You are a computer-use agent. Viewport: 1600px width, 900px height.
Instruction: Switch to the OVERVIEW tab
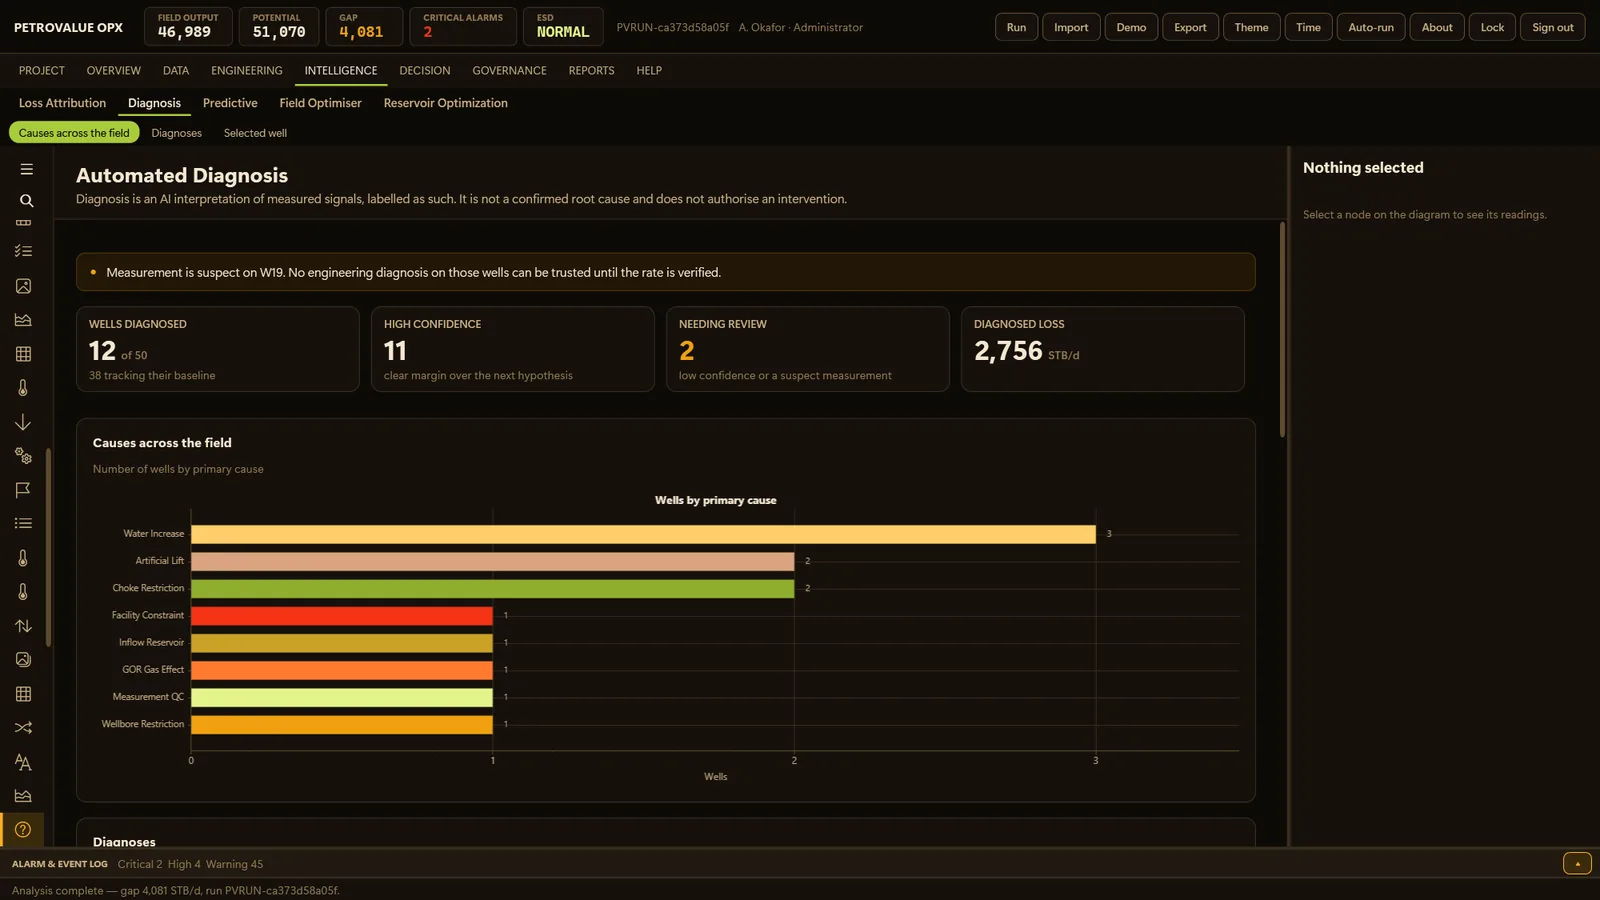pos(114,71)
